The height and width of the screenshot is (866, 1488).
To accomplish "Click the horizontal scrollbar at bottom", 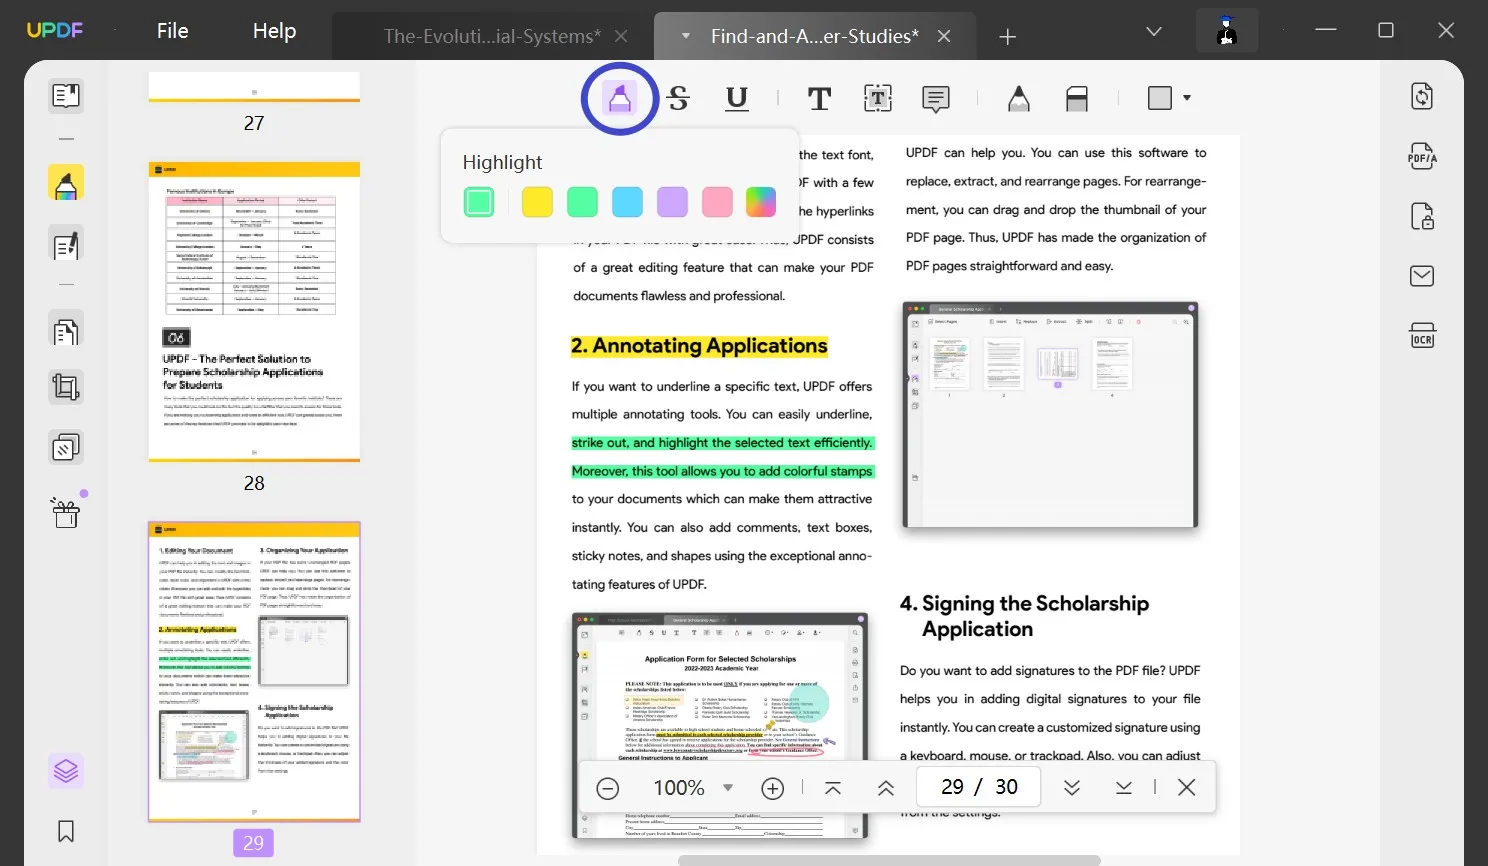I will point(889,860).
